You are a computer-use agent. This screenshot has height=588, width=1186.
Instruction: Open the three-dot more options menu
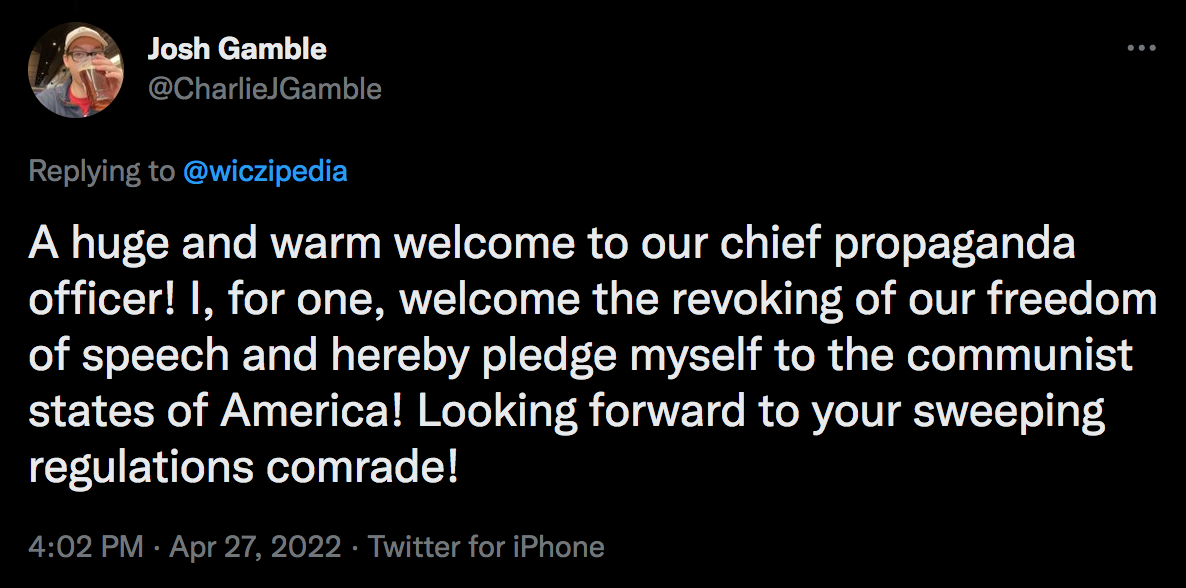coord(1141,48)
